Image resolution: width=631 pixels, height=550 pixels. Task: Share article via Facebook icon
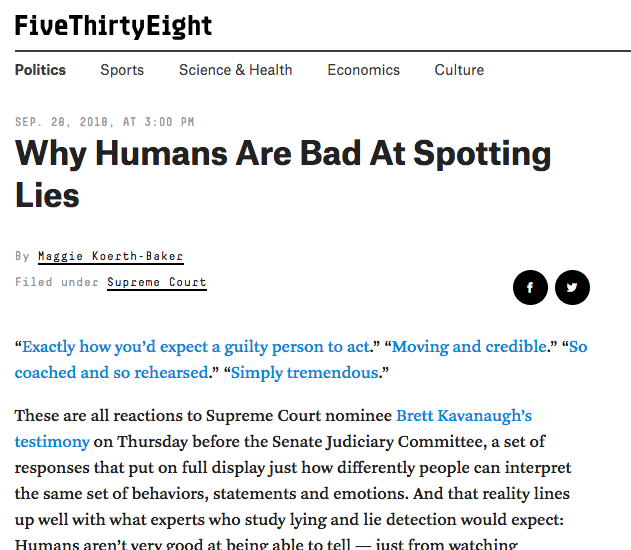(x=530, y=287)
